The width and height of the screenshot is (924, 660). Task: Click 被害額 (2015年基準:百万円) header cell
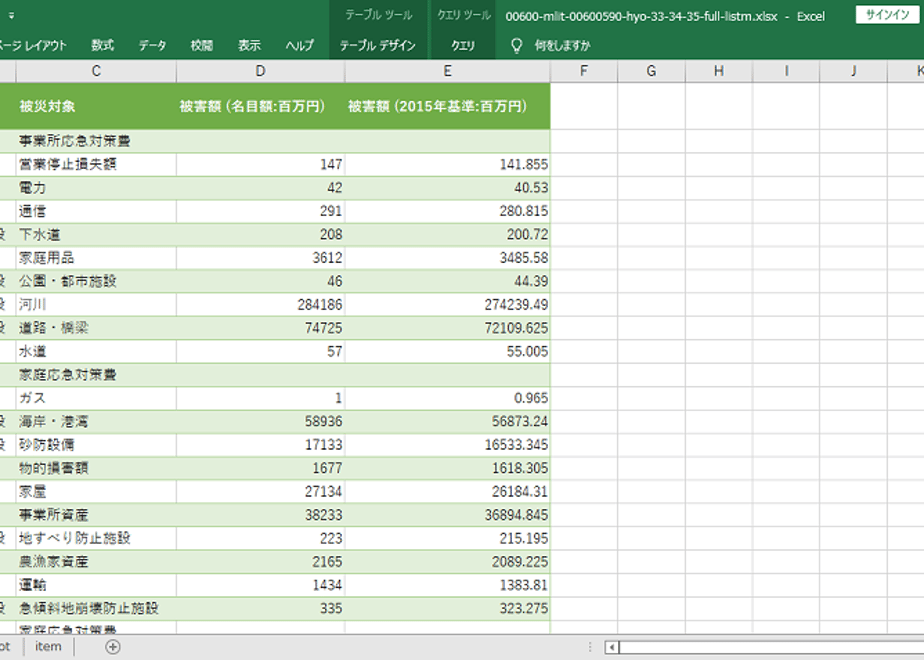[448, 106]
